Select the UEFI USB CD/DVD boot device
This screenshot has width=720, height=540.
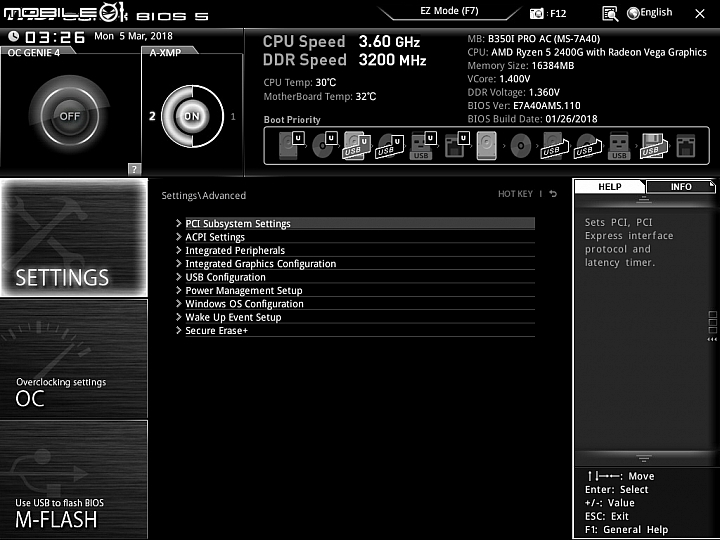pyautogui.click(x=389, y=146)
